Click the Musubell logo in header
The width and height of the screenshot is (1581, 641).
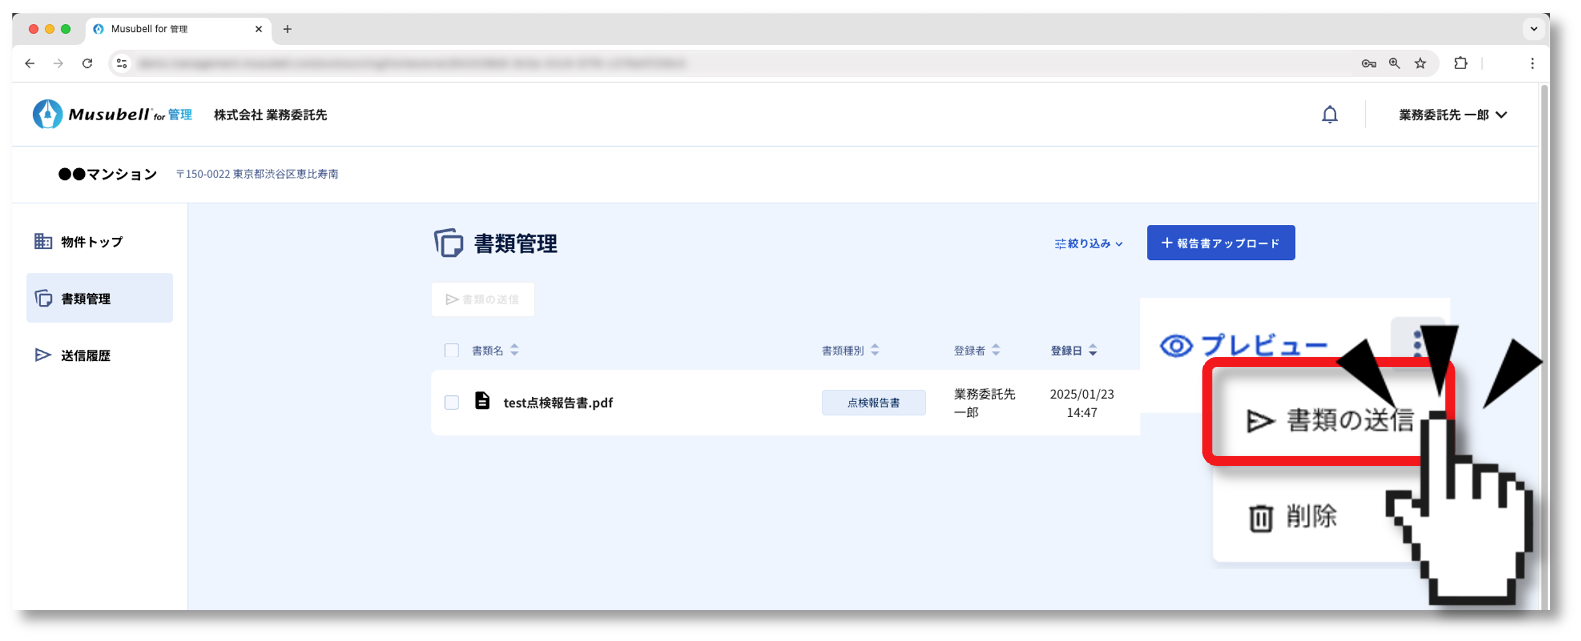point(112,115)
